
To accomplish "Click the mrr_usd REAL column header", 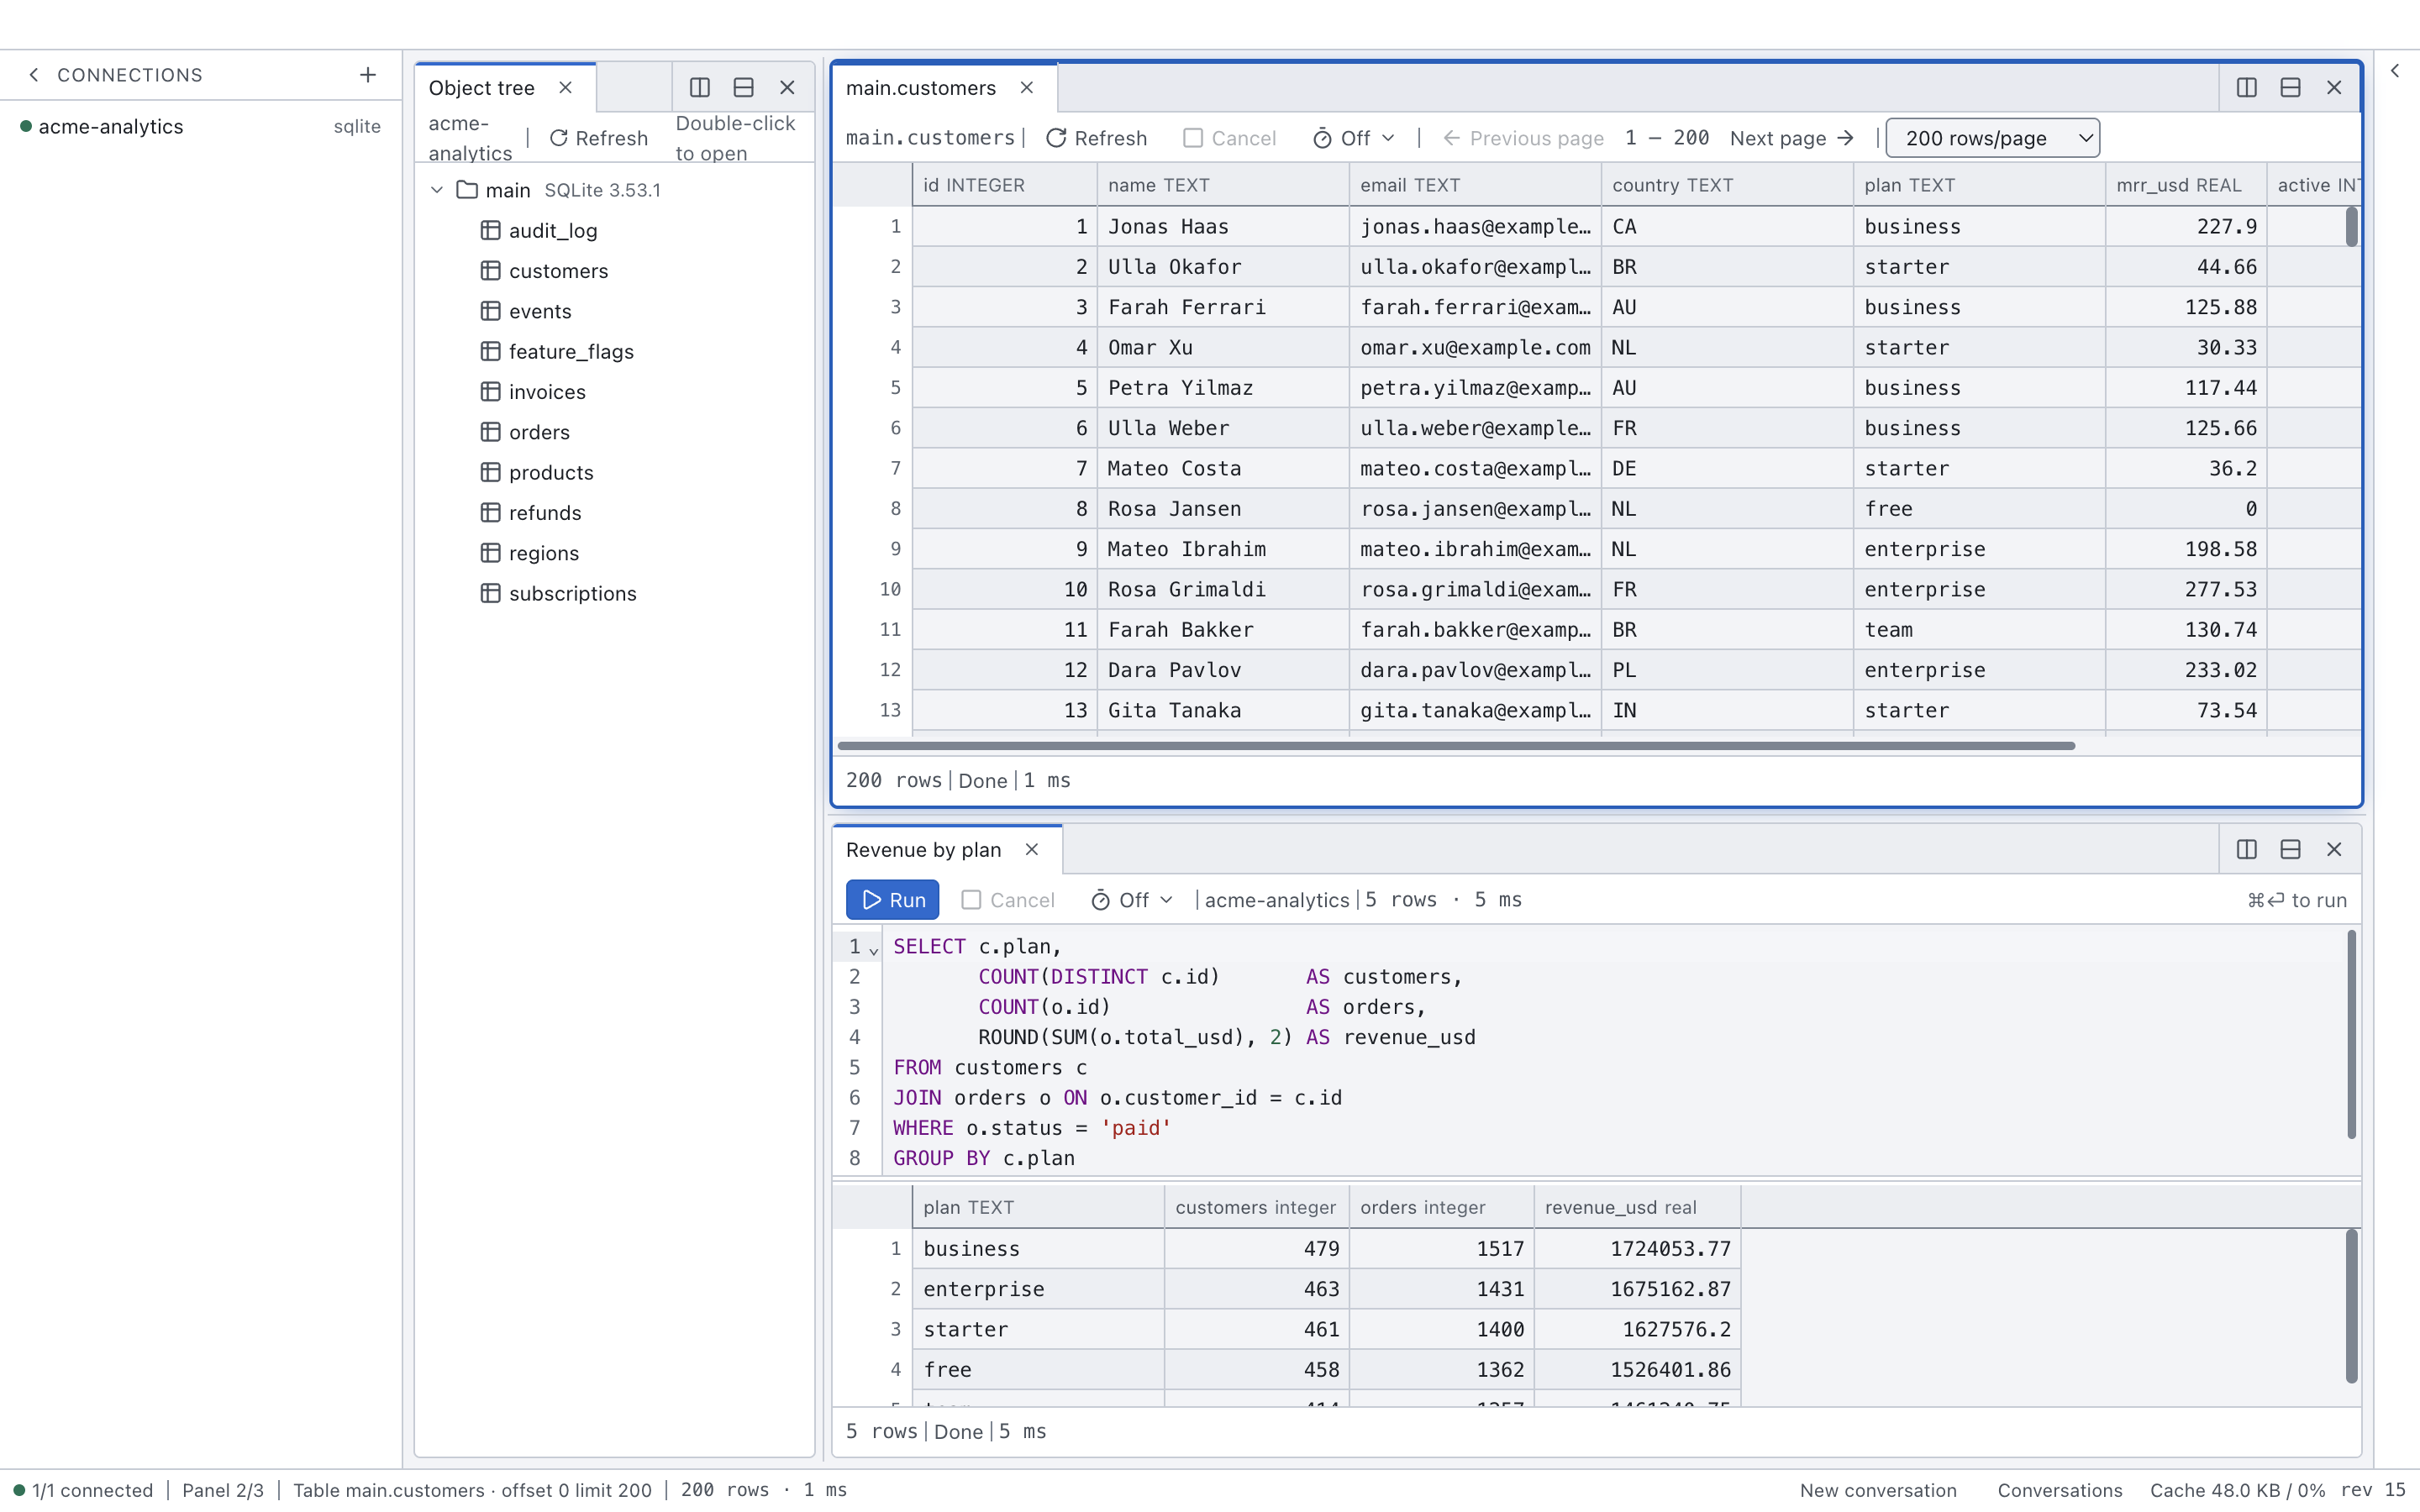I will [x=2186, y=185].
